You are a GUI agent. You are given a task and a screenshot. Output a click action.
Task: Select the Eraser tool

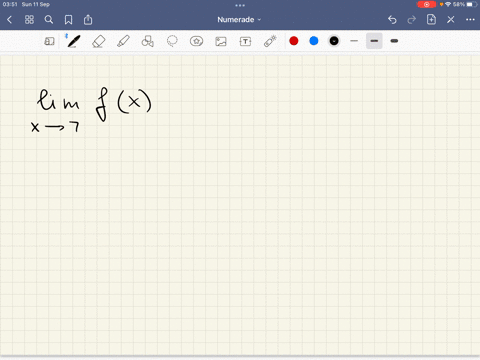pos(98,41)
